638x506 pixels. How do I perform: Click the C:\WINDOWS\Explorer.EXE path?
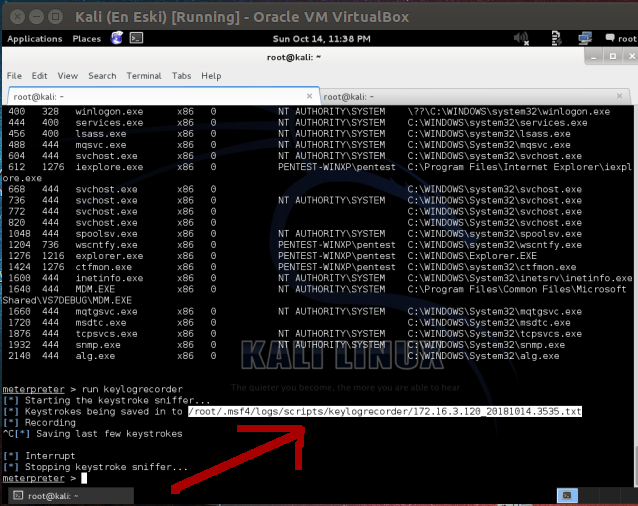point(472,256)
